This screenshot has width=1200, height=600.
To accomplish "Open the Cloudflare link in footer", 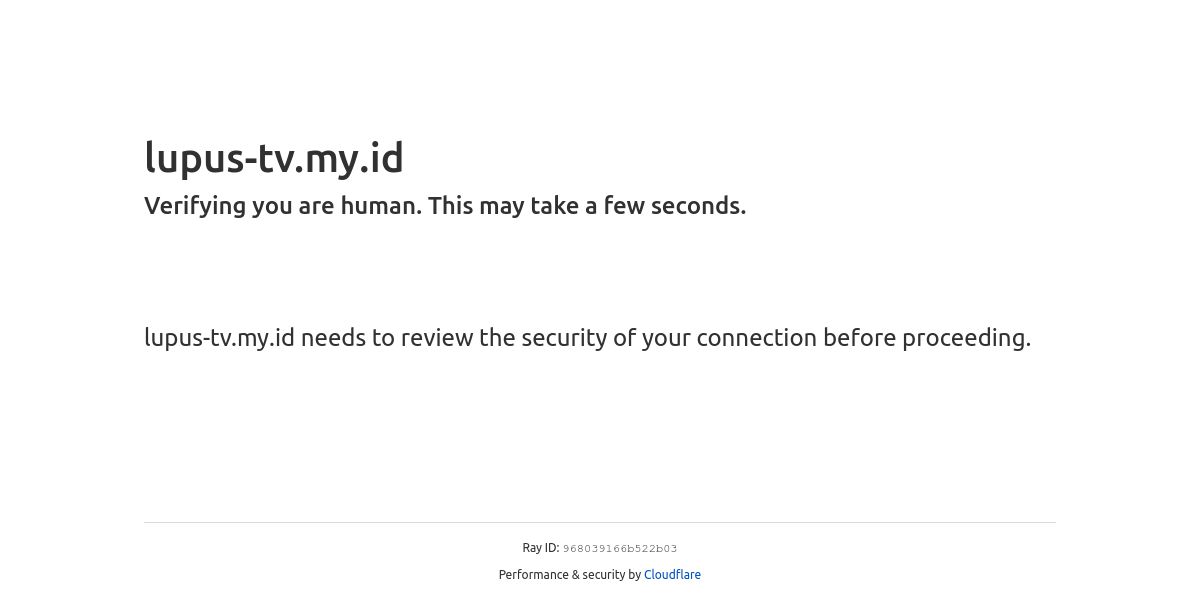I will pyautogui.click(x=672, y=575).
